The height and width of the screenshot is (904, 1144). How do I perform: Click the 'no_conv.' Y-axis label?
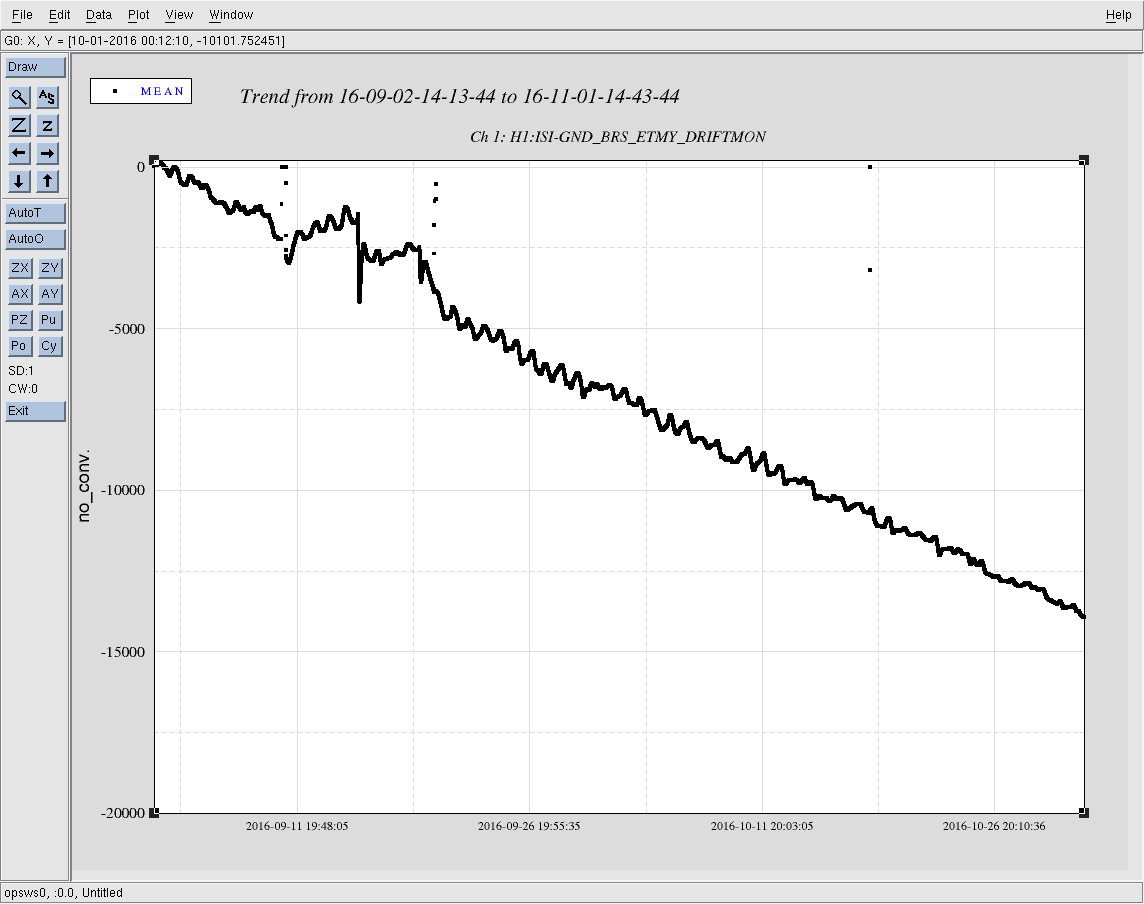pos(84,486)
